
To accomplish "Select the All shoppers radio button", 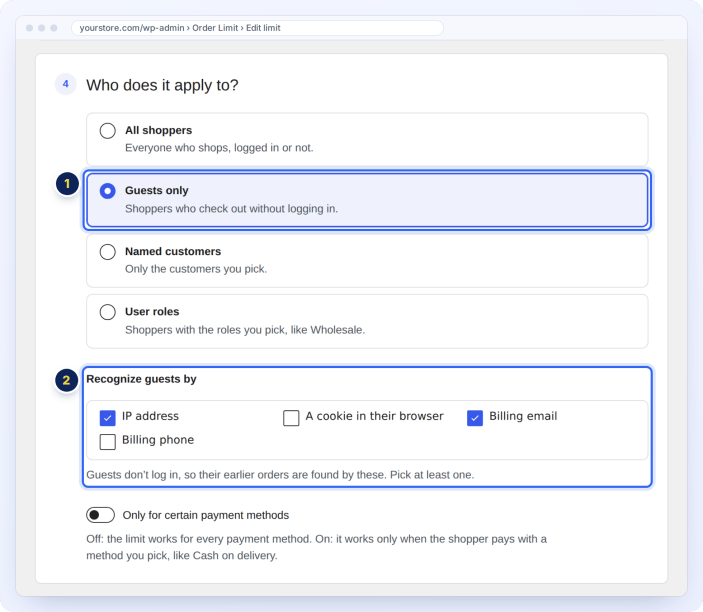I will 108,131.
